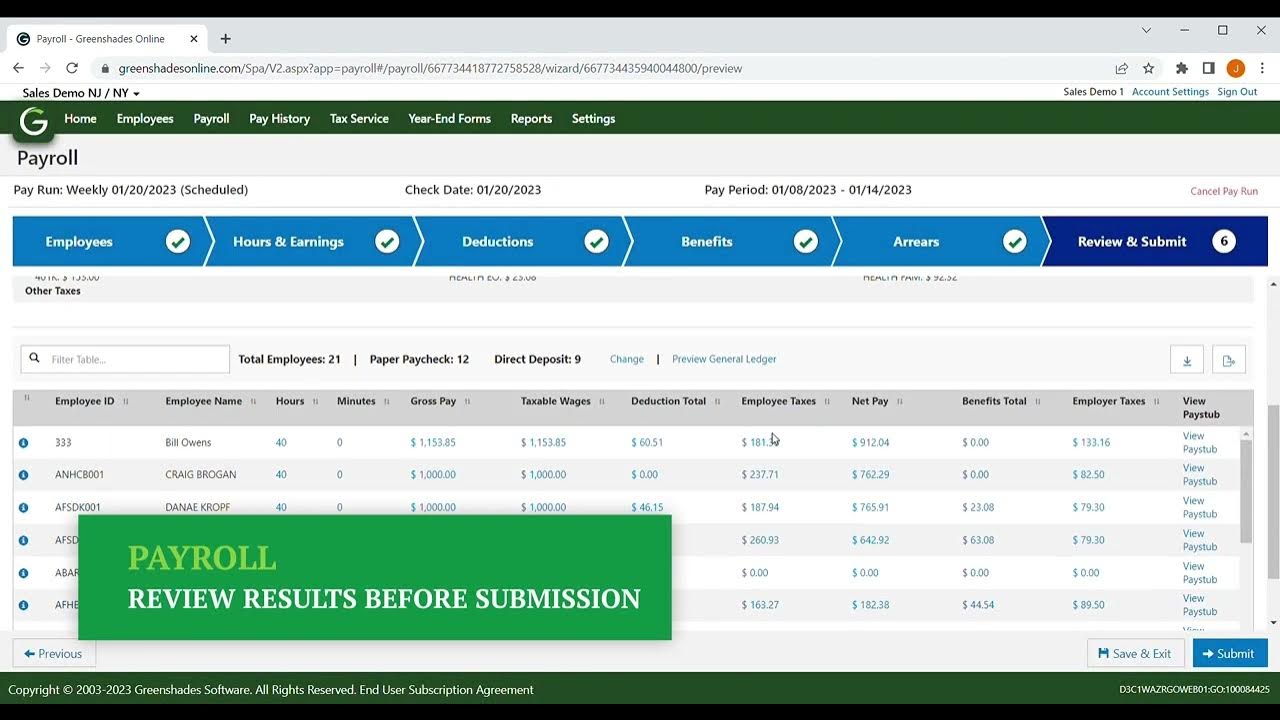The image size is (1280, 720).
Task: Click the export file icon button
Action: click(1229, 360)
